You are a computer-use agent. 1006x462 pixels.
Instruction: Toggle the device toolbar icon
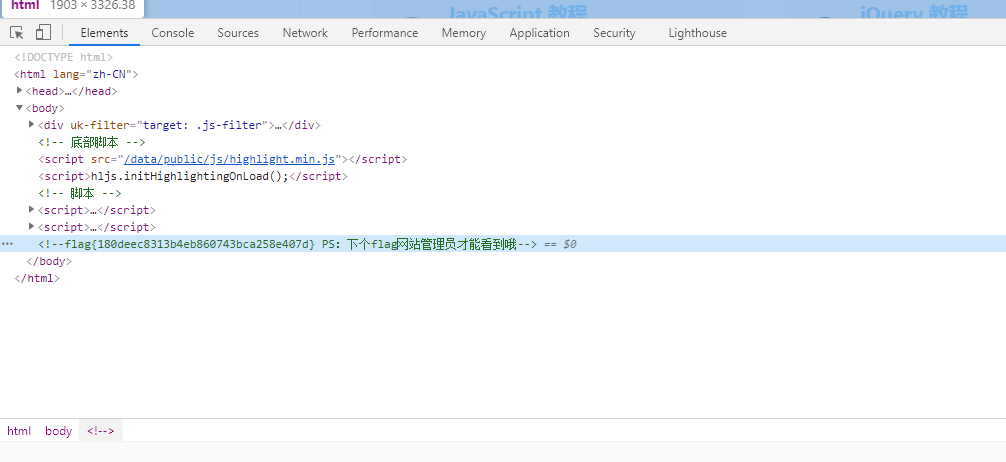pos(43,33)
